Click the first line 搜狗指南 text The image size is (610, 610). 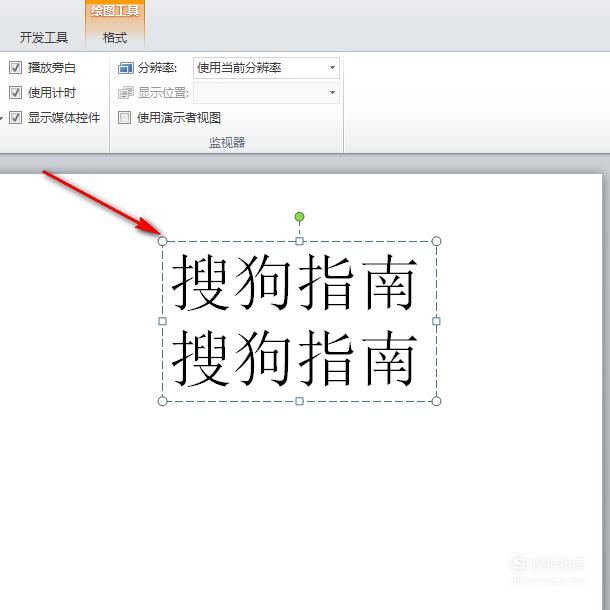[294, 282]
